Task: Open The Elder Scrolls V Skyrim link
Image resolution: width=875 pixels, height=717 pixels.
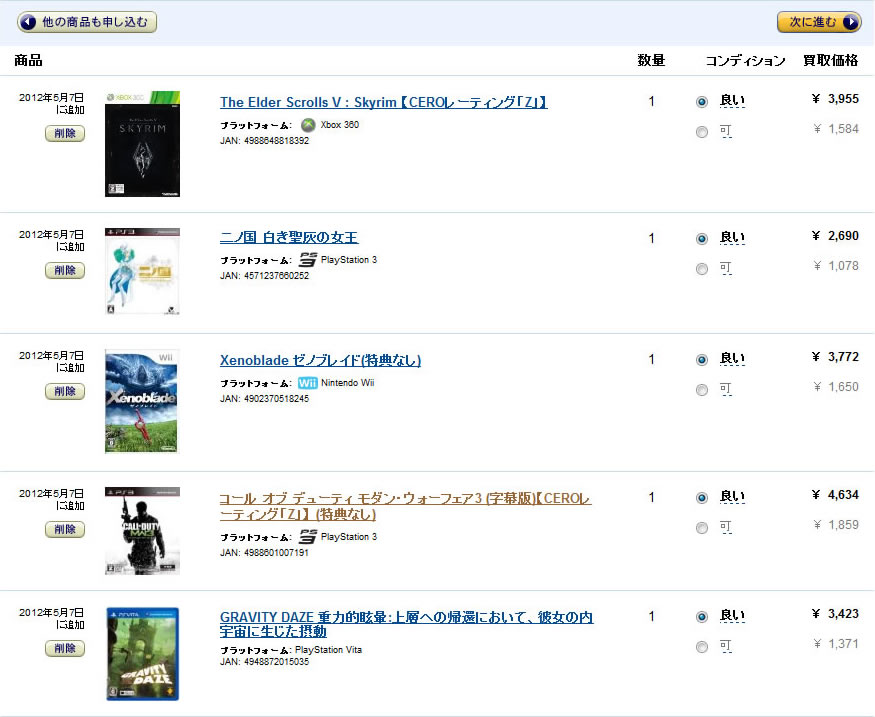Action: tap(383, 102)
